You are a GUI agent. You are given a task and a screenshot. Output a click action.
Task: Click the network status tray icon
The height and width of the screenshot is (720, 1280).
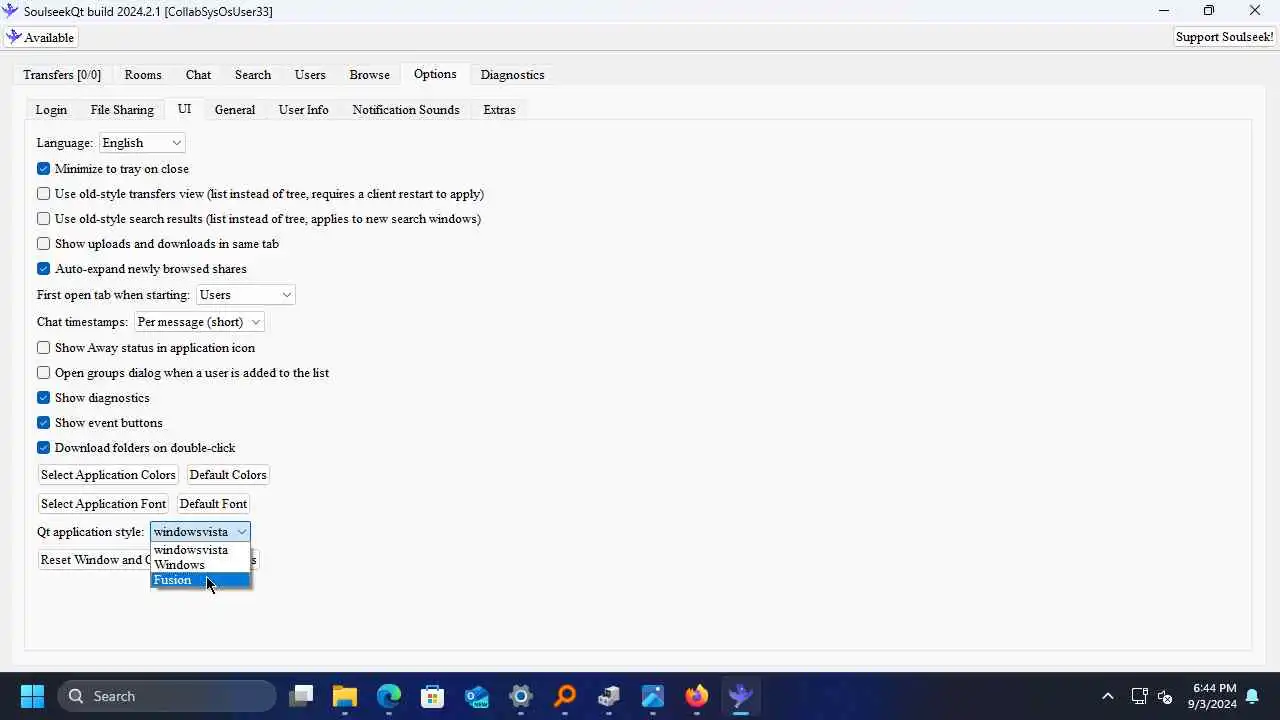click(1139, 696)
